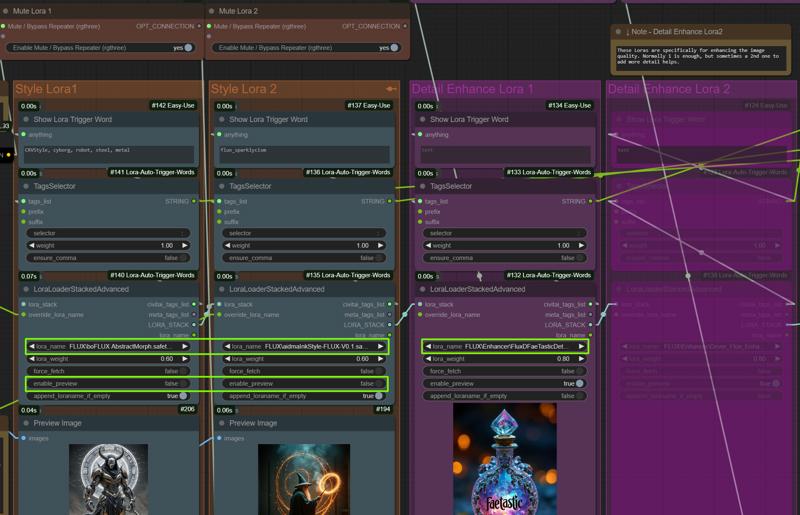Click the prefix input slot in Detail Enhance Lora 1 TagsSelector

[x=420, y=212]
